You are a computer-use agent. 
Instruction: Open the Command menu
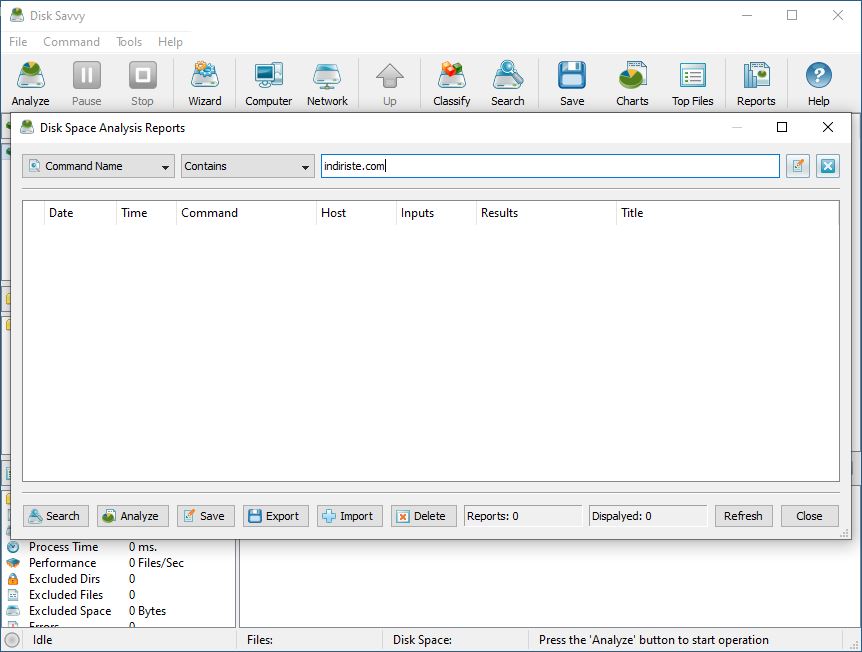(71, 42)
